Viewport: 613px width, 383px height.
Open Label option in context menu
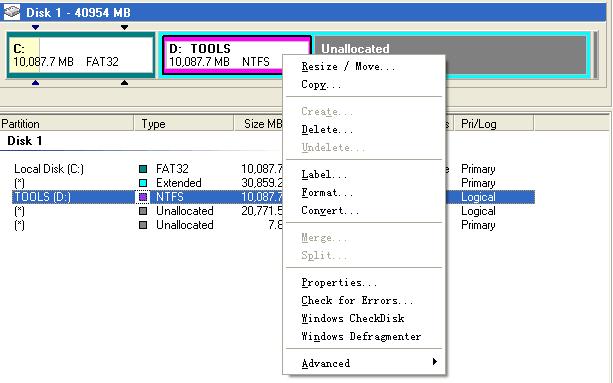324,174
